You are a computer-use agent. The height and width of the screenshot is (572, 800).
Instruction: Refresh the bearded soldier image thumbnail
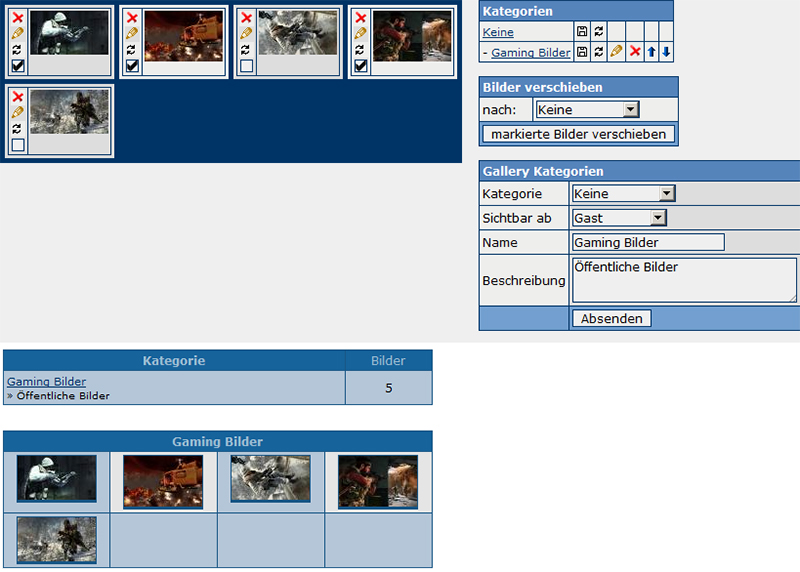360,49
